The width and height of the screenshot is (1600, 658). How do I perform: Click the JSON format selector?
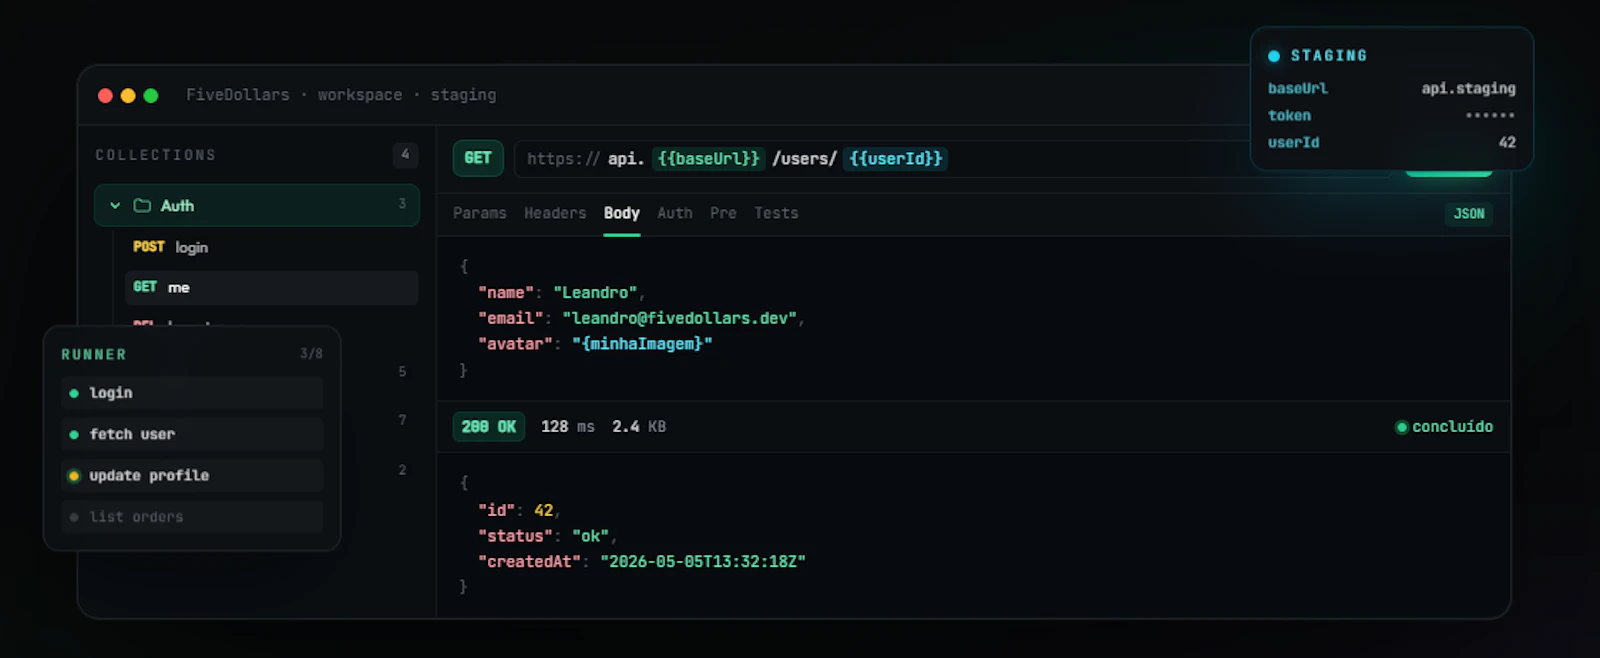(x=1468, y=214)
